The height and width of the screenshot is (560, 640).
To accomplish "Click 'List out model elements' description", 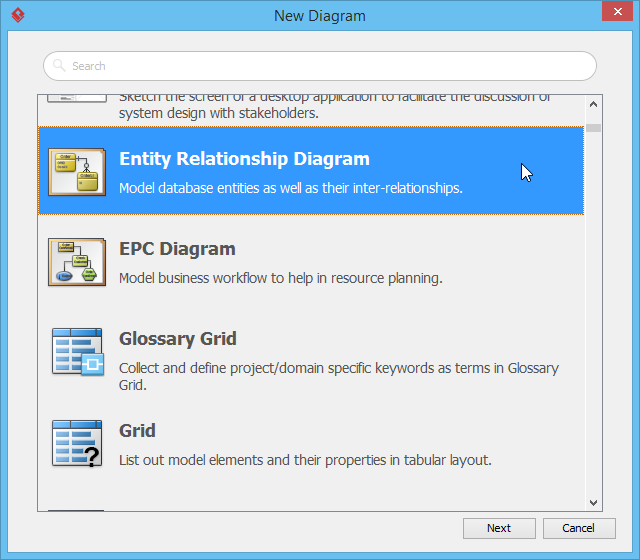I will point(305,460).
